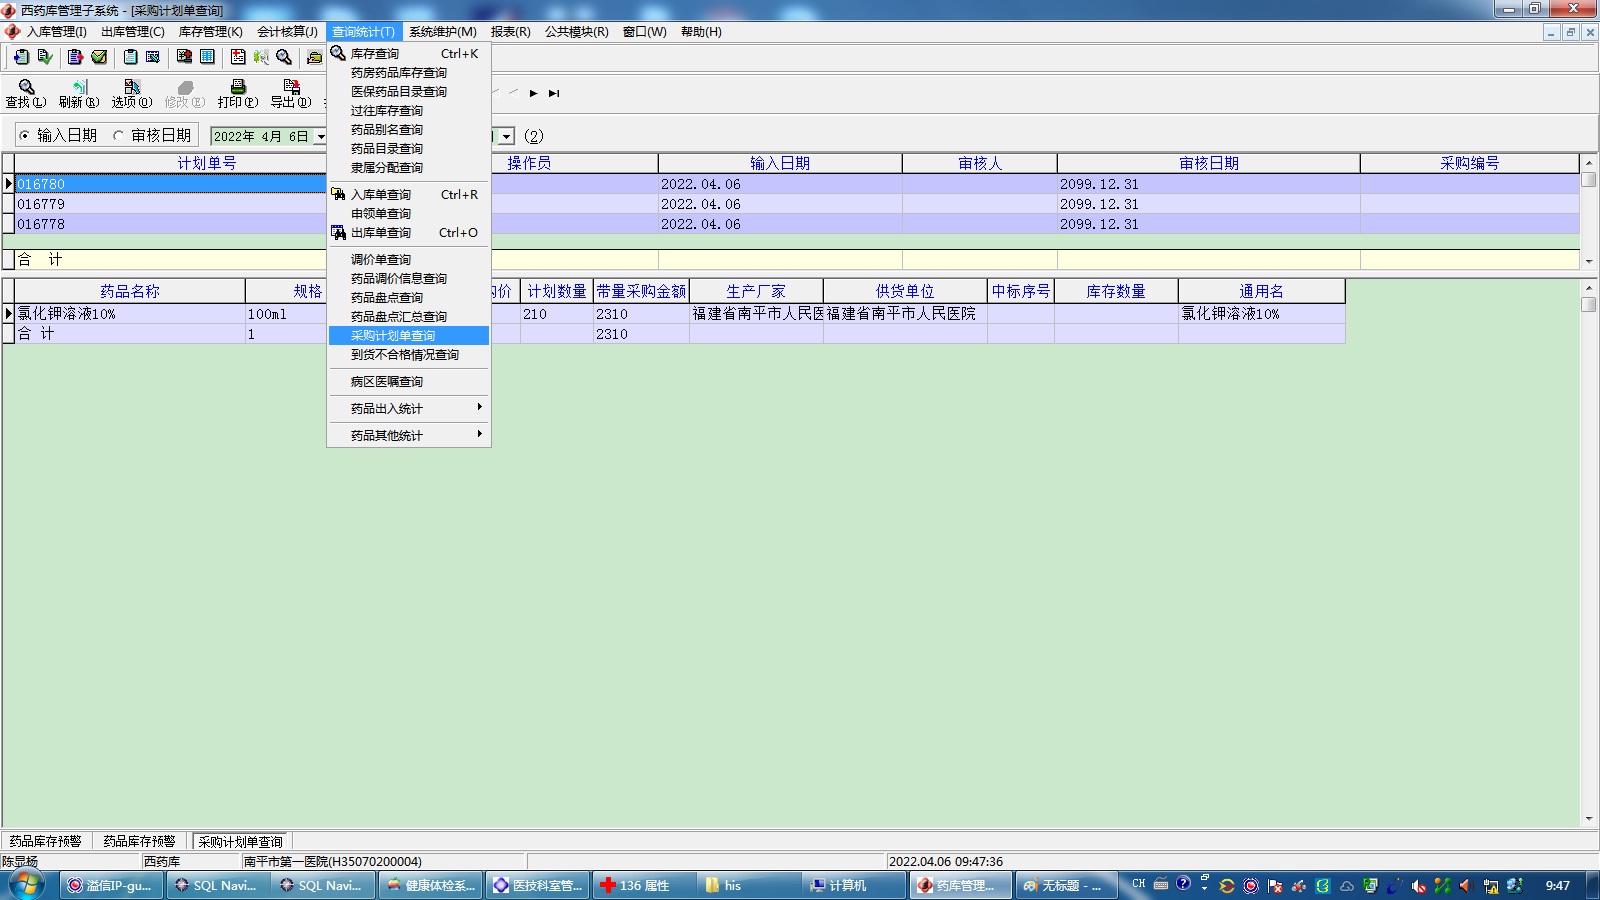The height and width of the screenshot is (900, 1600).
Task: Open the 计算机 taskbar button
Action: point(853,885)
